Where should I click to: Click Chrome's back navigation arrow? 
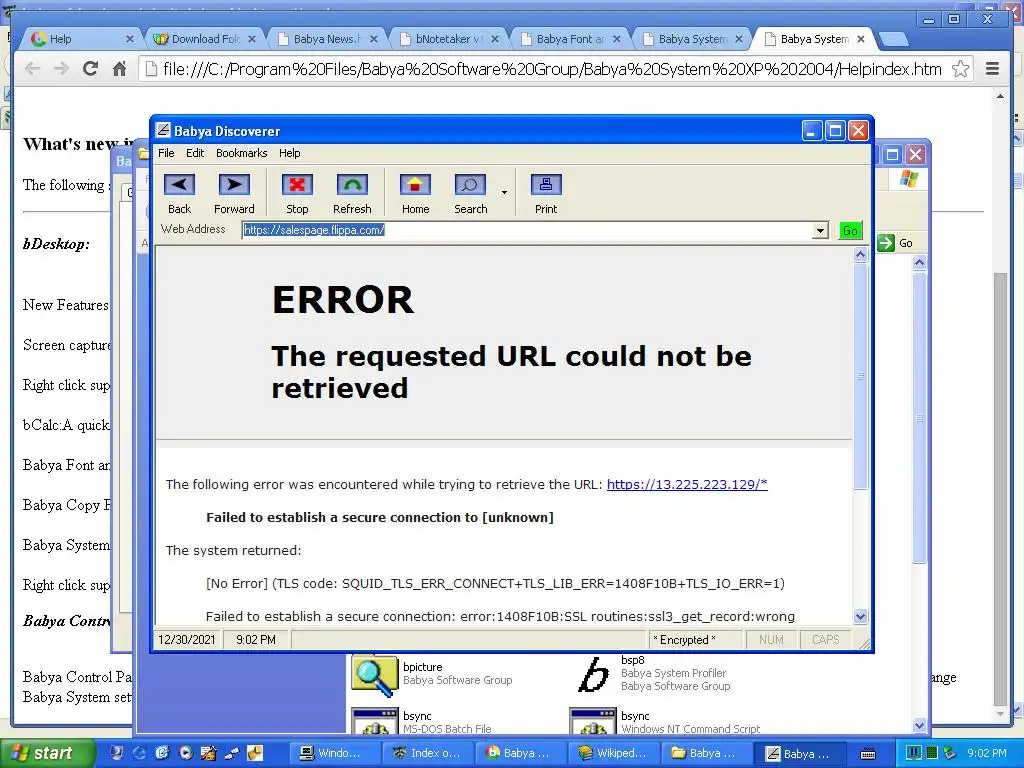click(32, 69)
